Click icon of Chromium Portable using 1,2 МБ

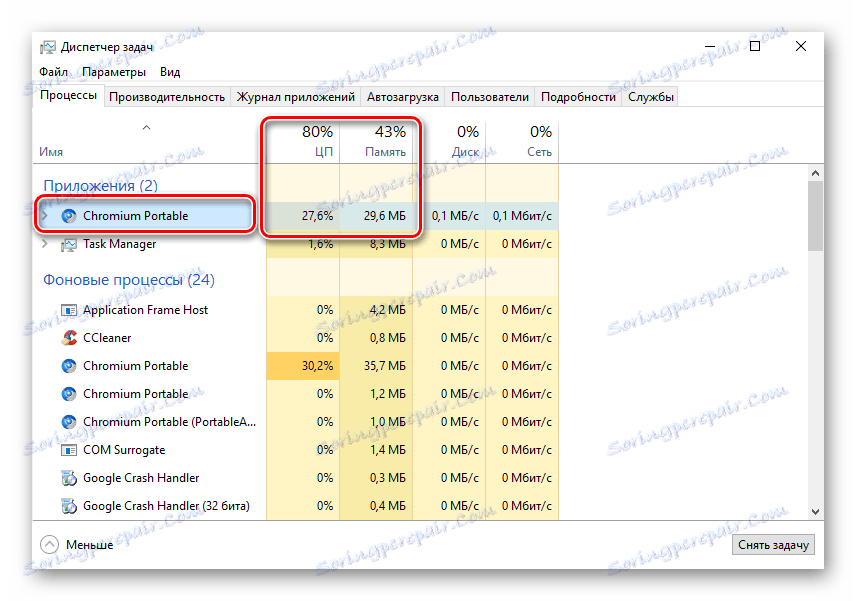[x=69, y=394]
